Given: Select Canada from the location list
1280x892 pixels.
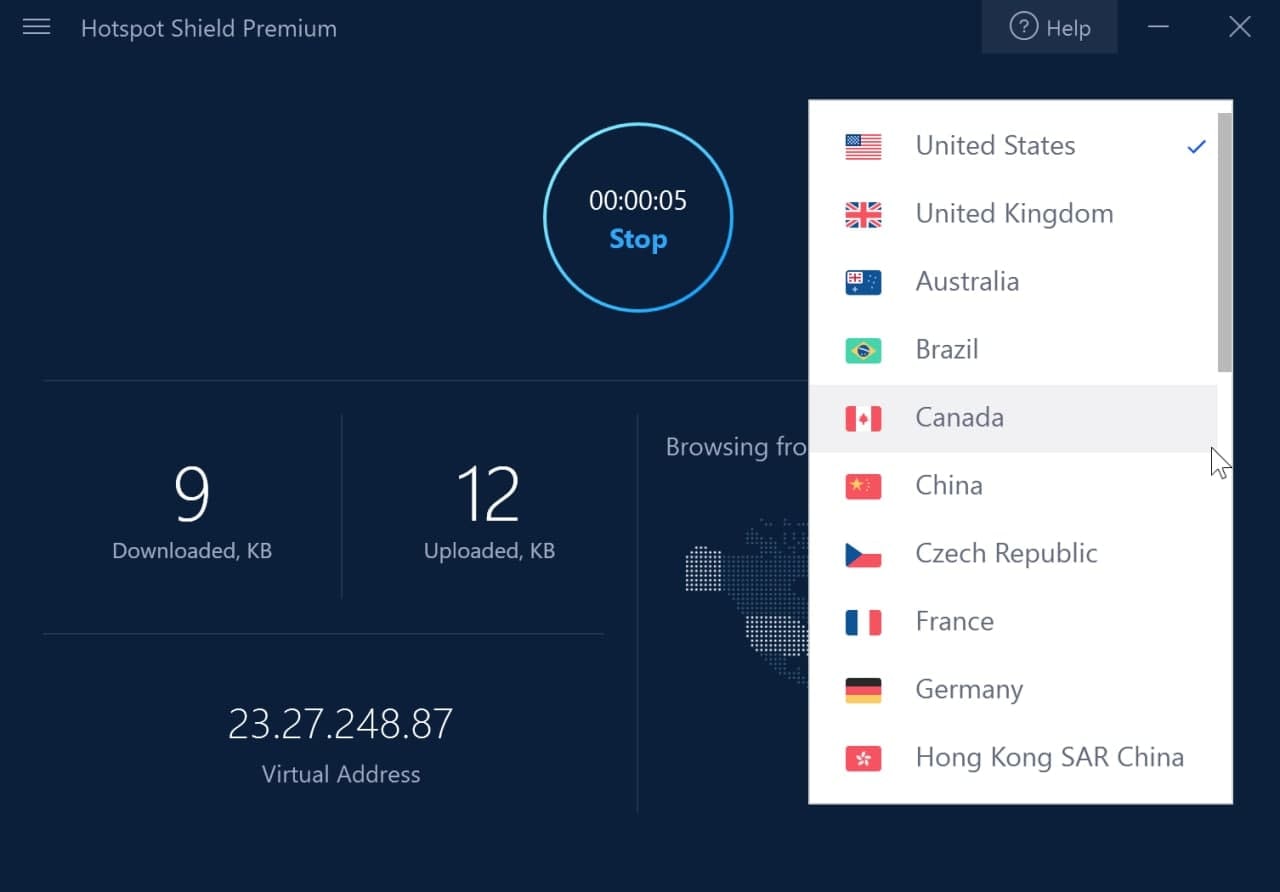Looking at the screenshot, I should pos(959,418).
